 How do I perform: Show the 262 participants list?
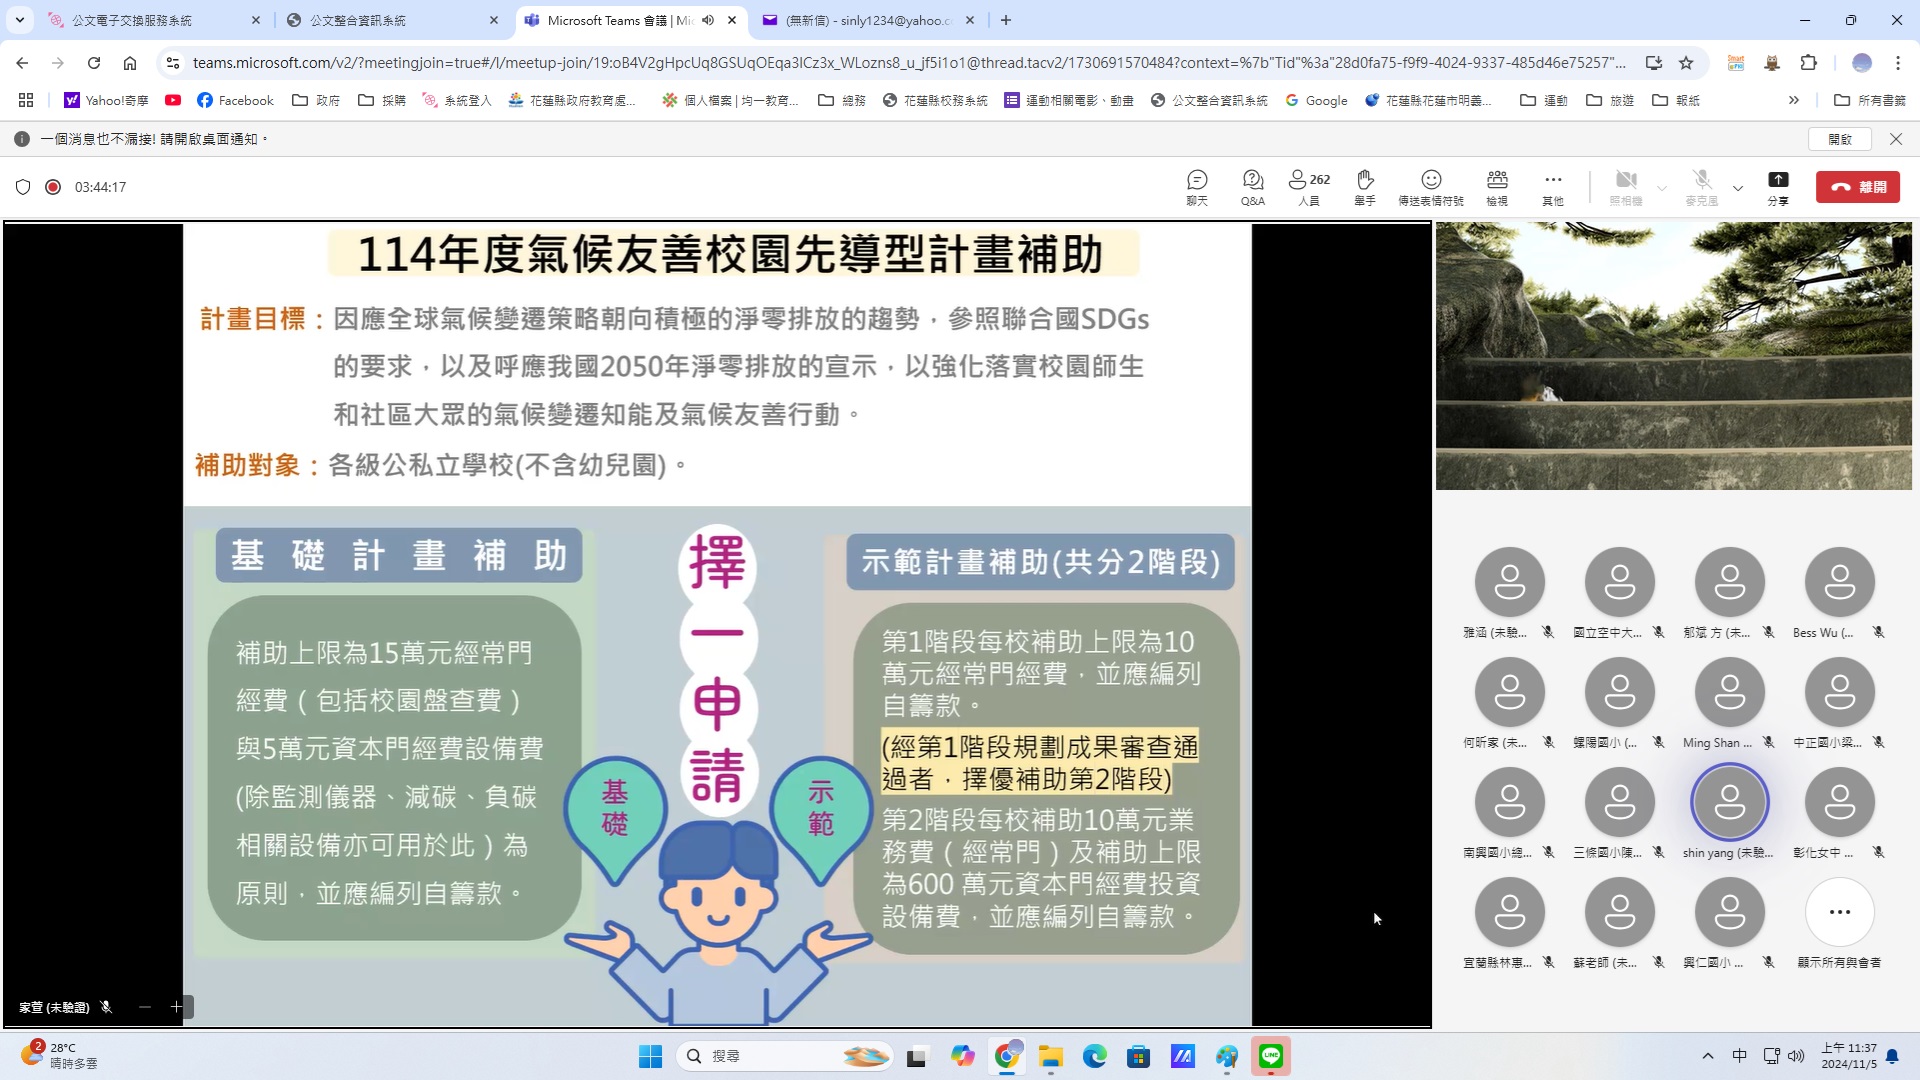tap(1308, 186)
